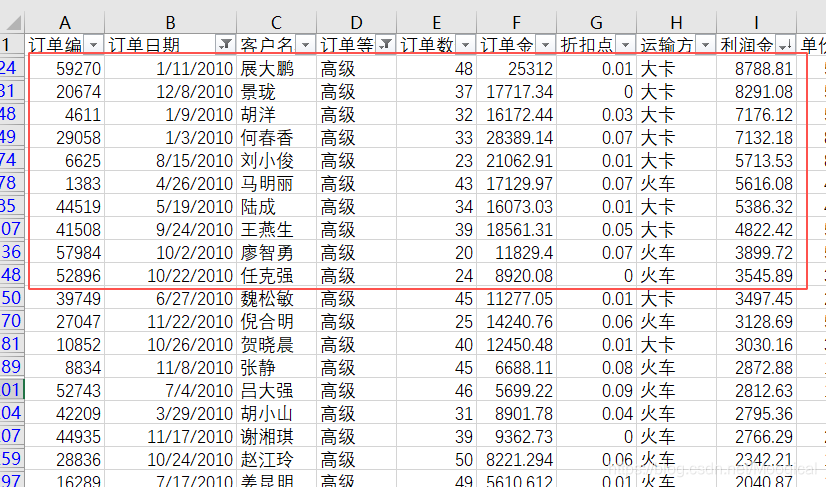The height and width of the screenshot is (487, 826).
Task: Click order amount 9362.73
Action: (x=524, y=437)
